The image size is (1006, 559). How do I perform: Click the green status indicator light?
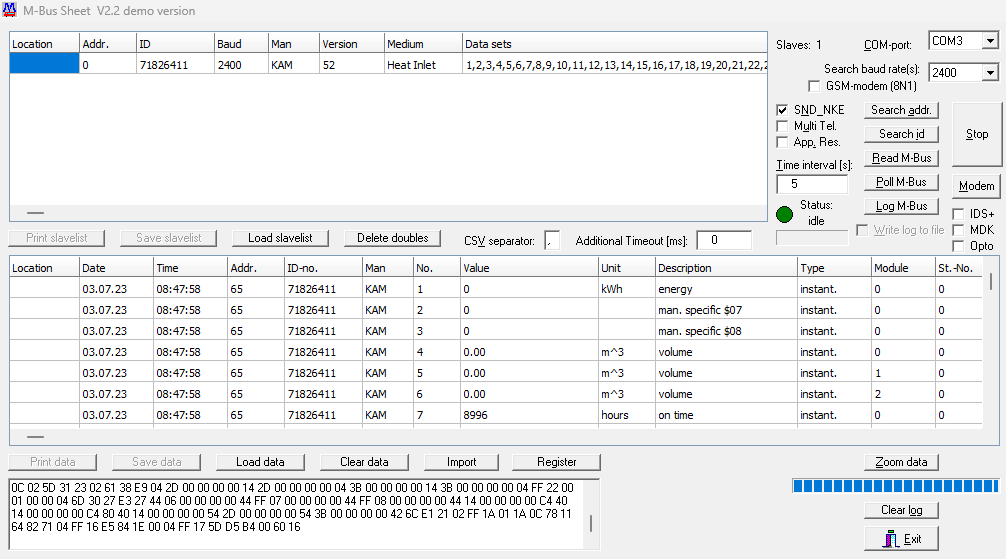click(785, 213)
